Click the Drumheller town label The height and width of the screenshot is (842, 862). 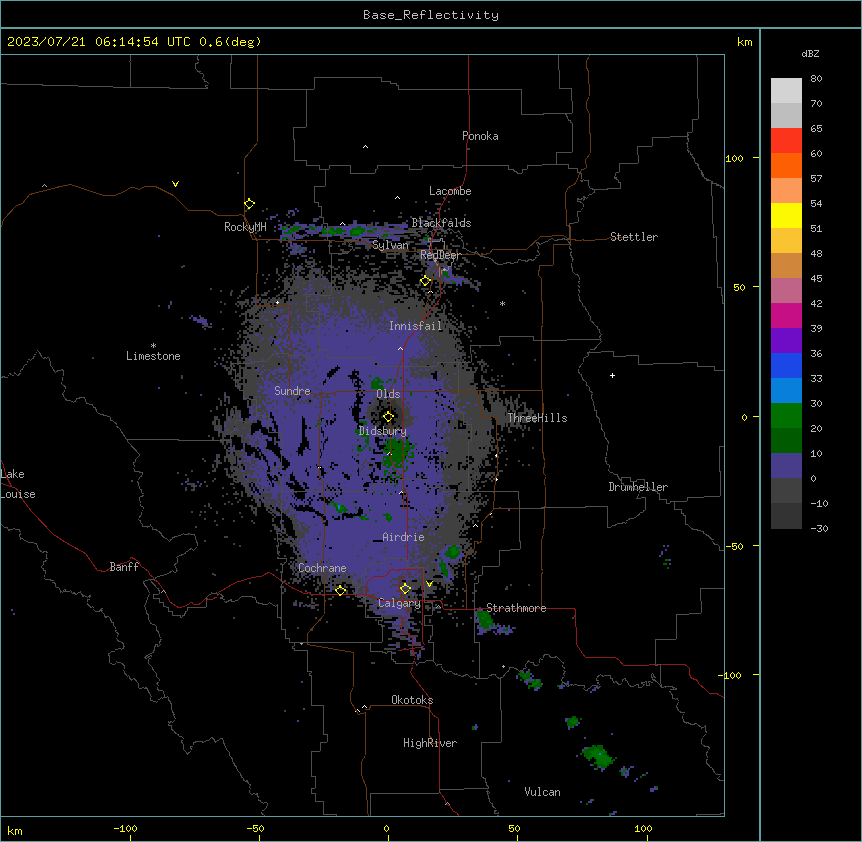tap(638, 487)
